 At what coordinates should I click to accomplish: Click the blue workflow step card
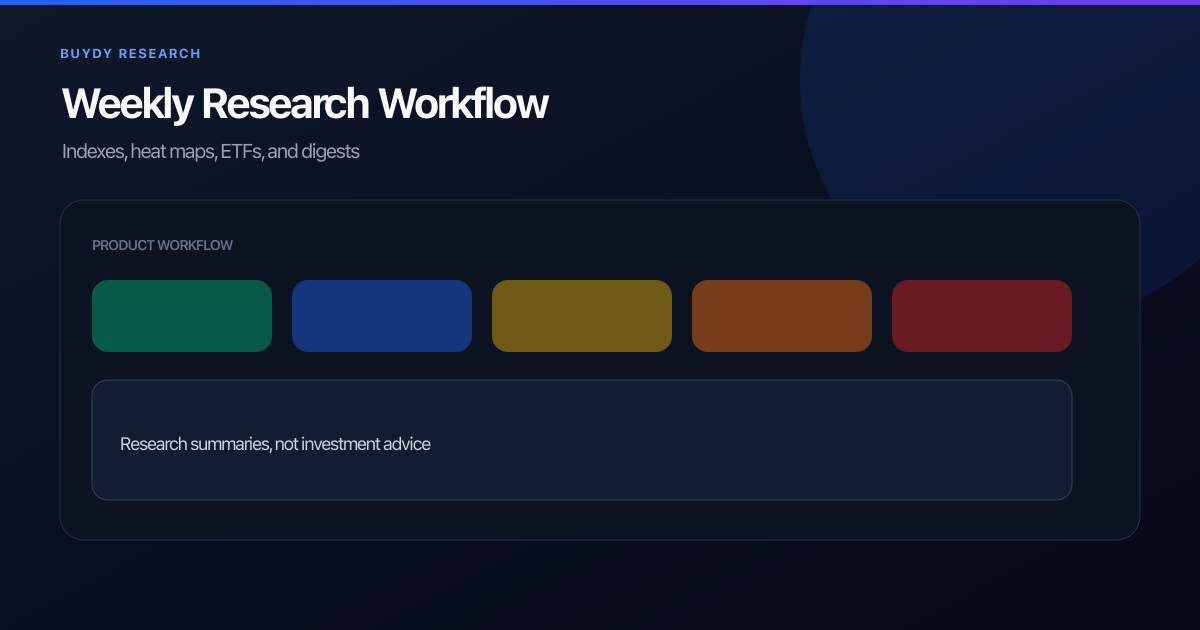[x=382, y=316]
